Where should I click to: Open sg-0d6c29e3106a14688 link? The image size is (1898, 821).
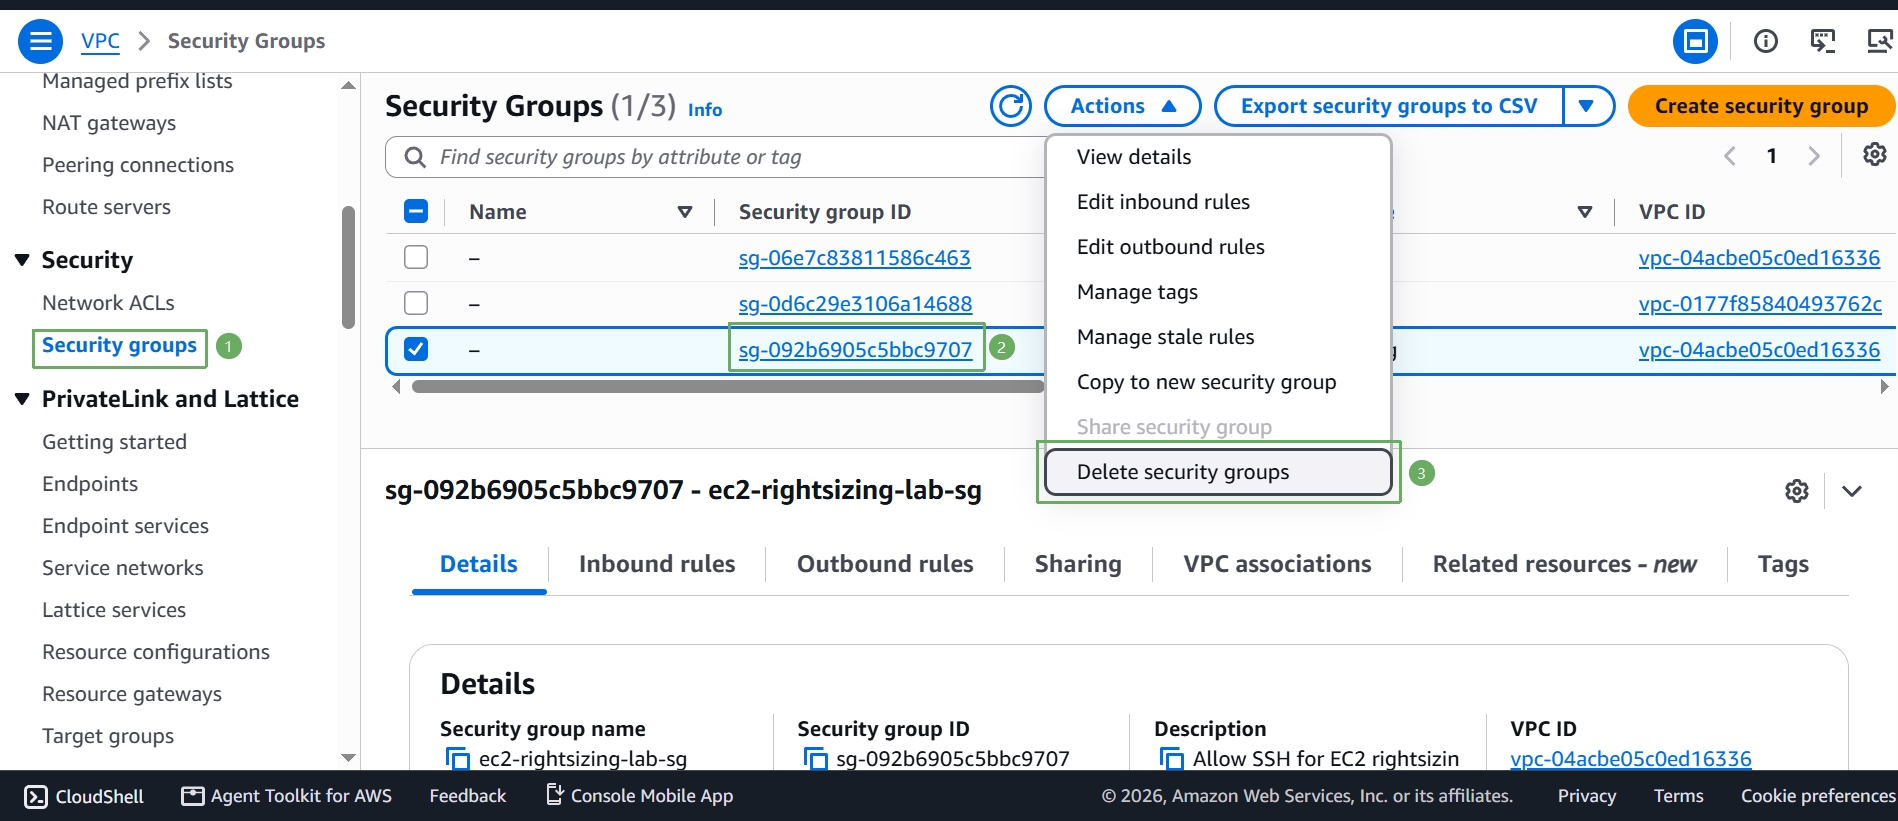[855, 304]
